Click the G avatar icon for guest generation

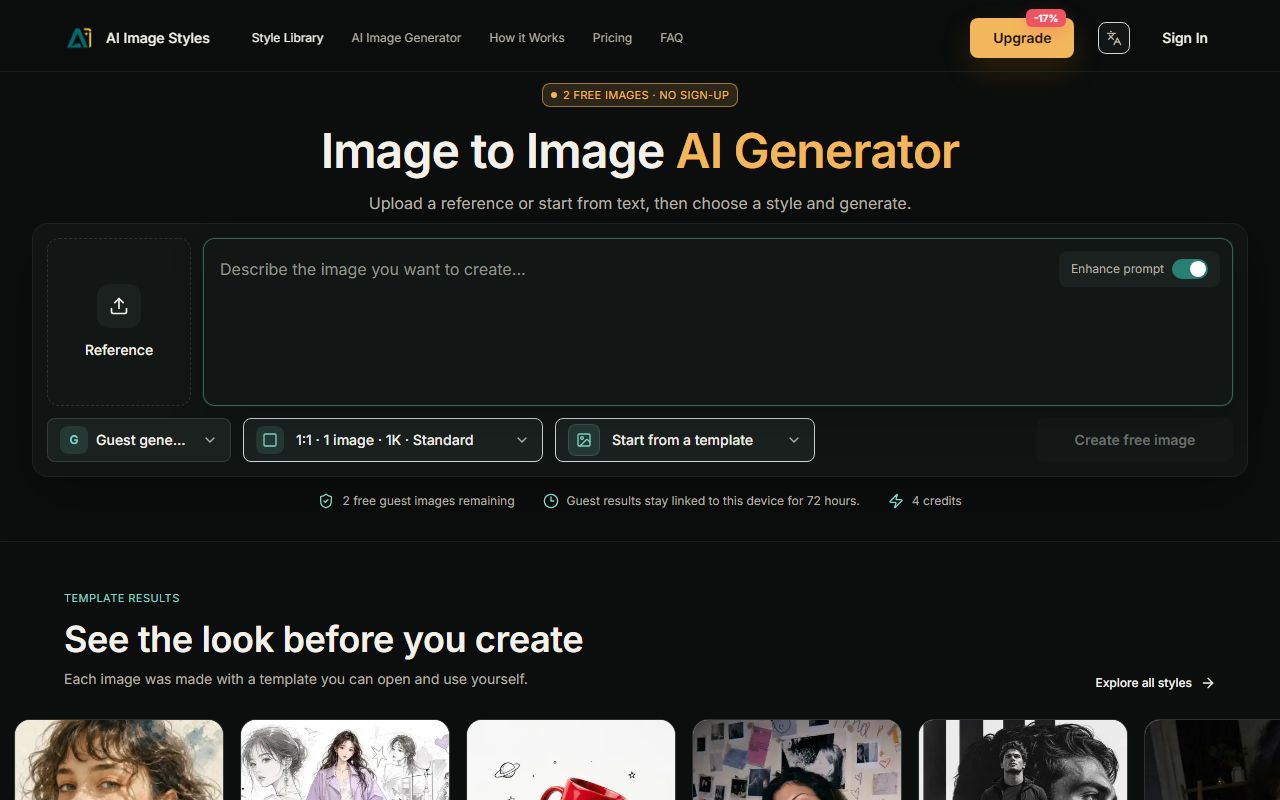74,440
